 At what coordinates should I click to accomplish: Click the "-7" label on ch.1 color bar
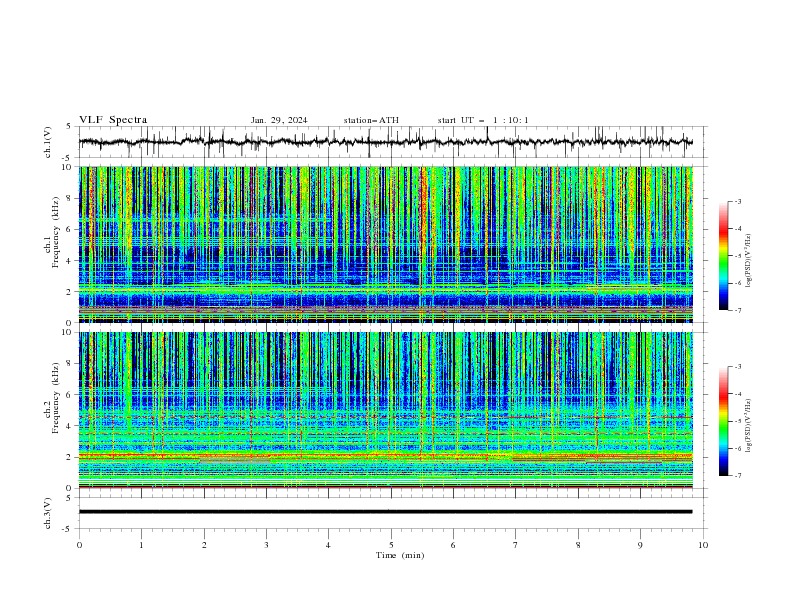pyautogui.click(x=738, y=310)
